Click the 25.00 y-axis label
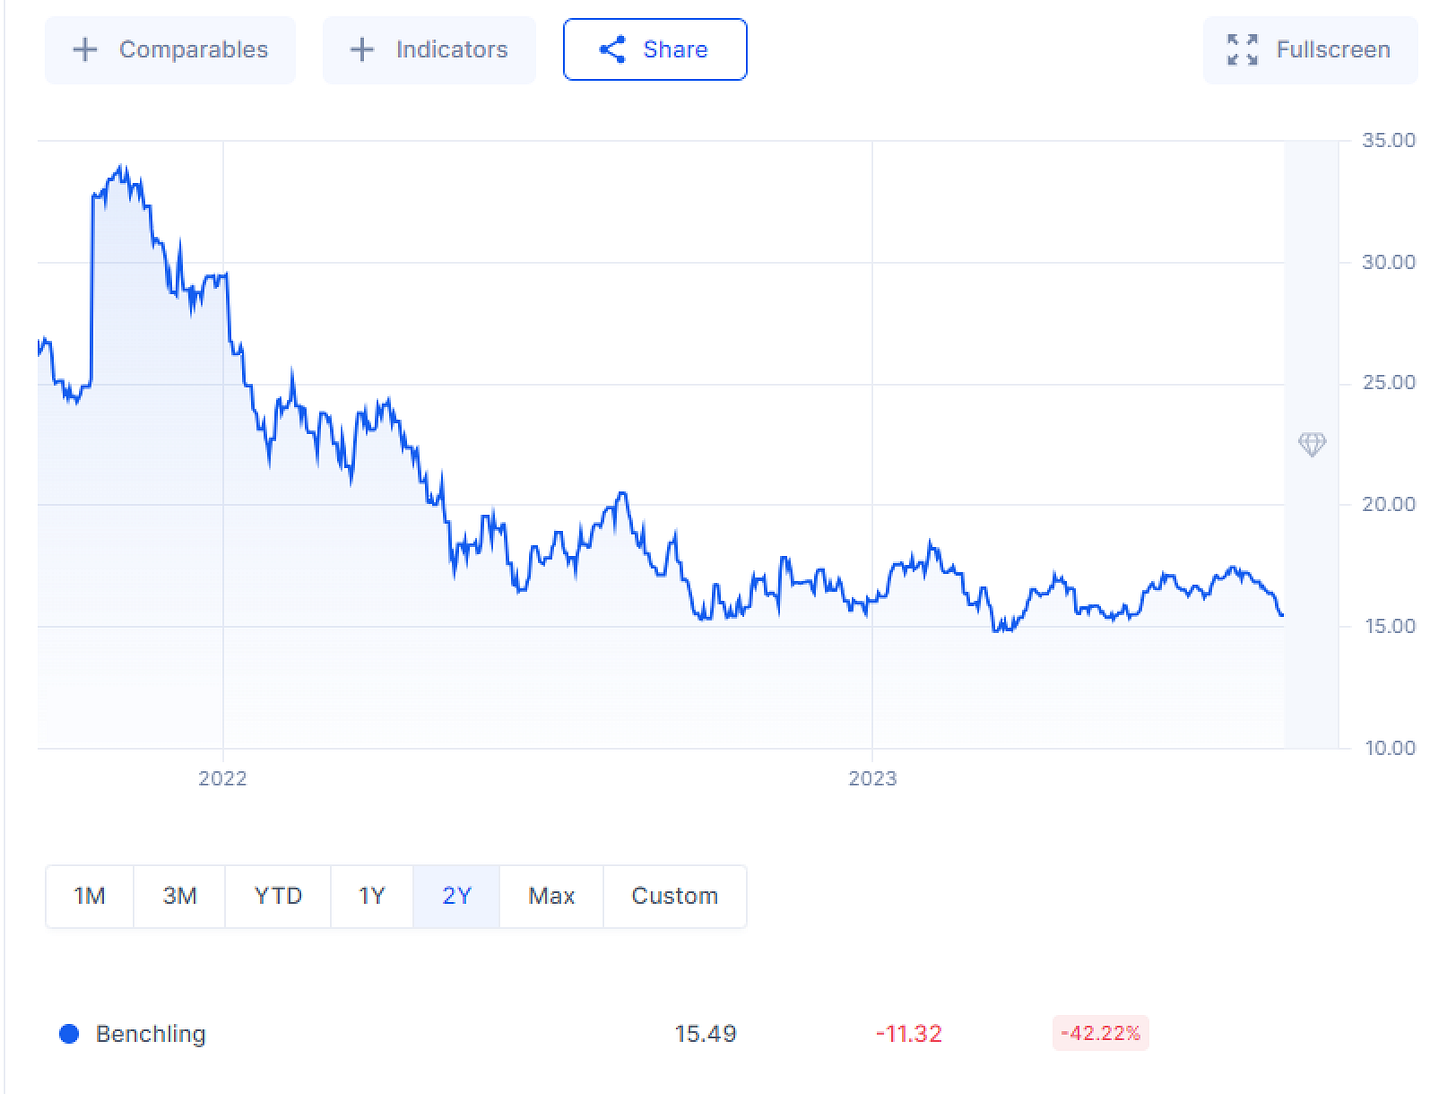This screenshot has height=1094, width=1456. [1389, 383]
